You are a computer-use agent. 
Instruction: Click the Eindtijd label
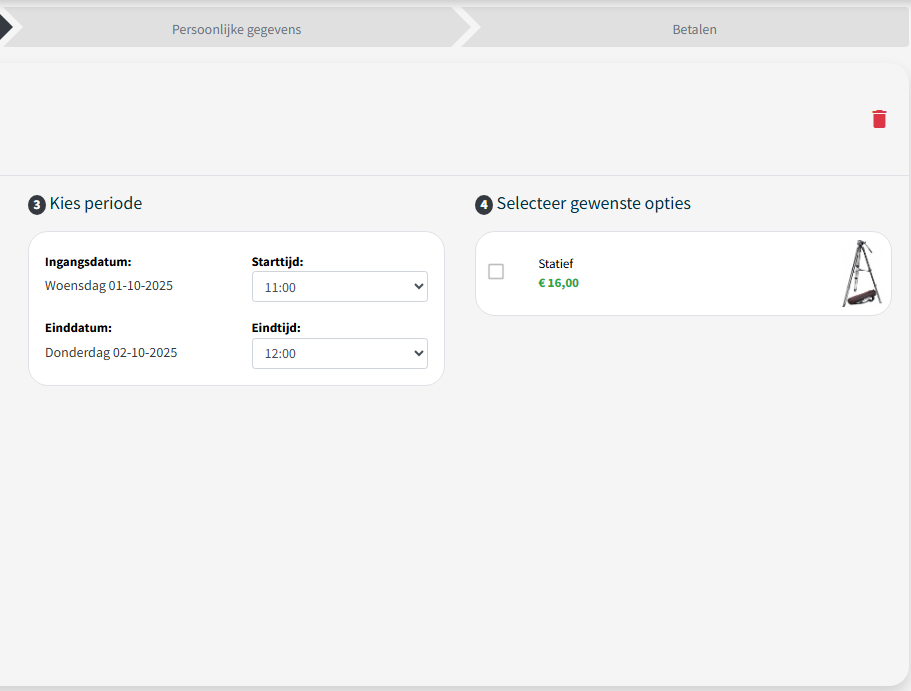click(276, 328)
